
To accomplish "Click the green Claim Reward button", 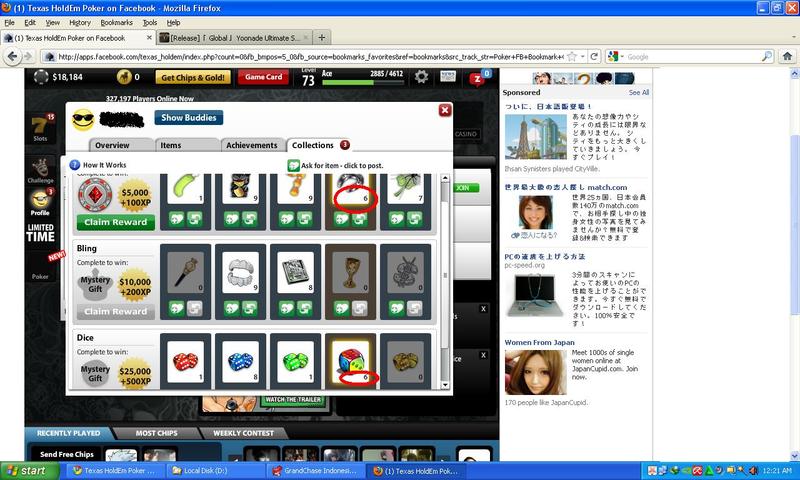I will point(116,222).
